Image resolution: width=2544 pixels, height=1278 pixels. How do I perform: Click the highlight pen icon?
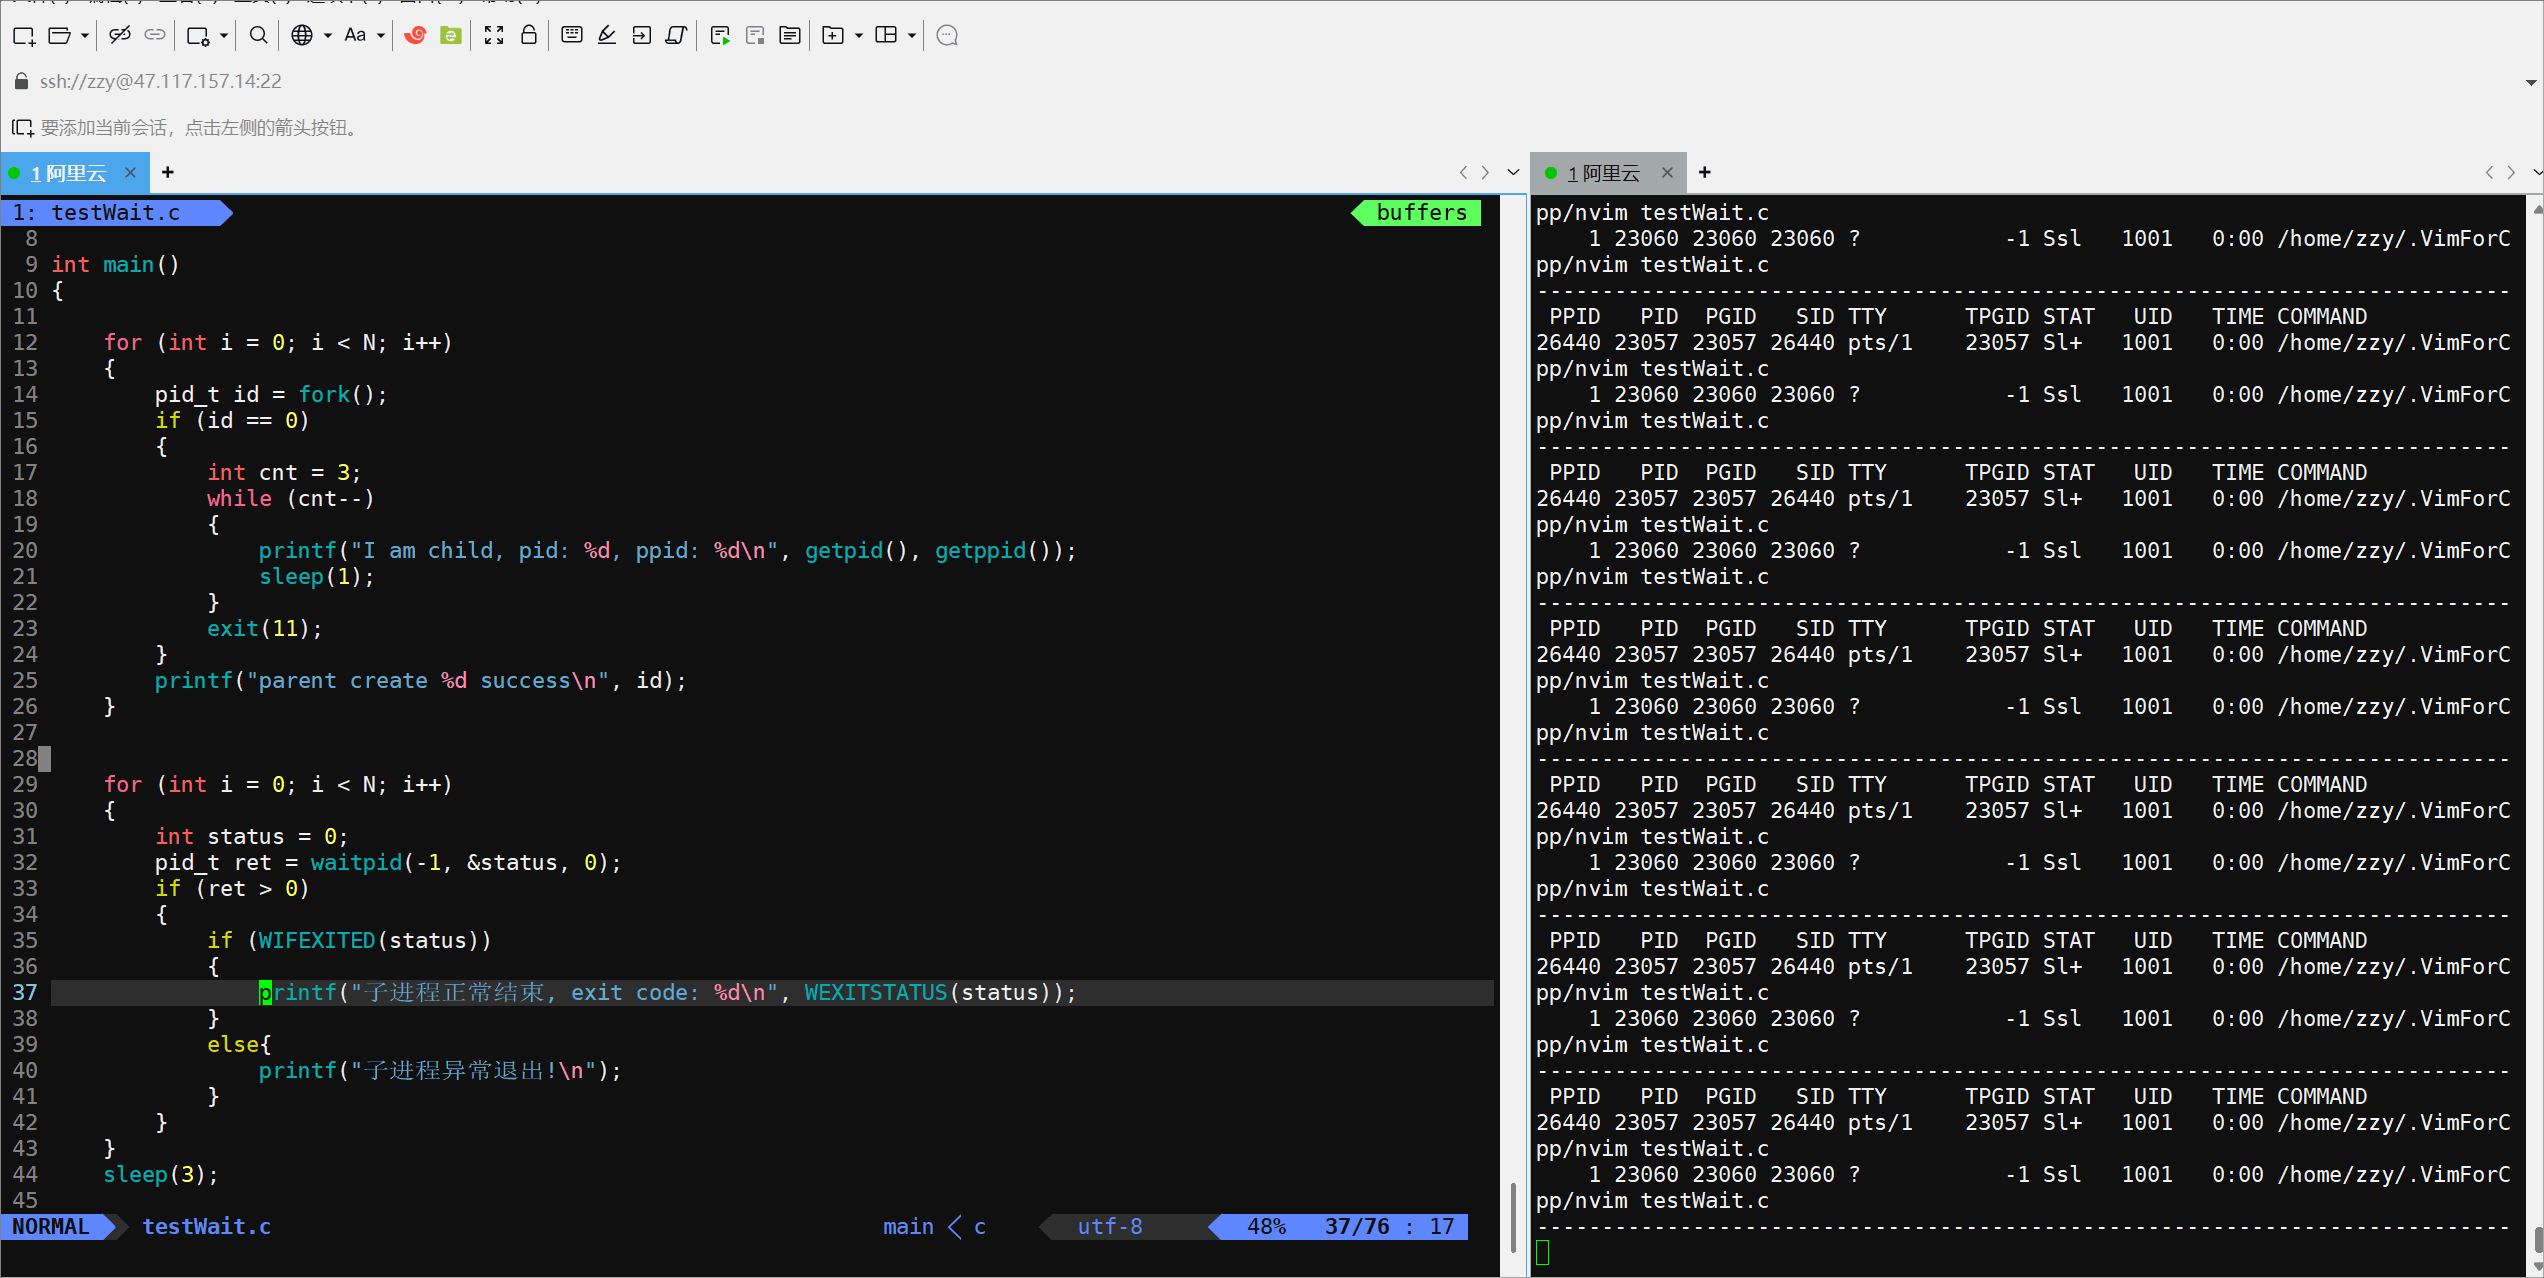pos(607,36)
